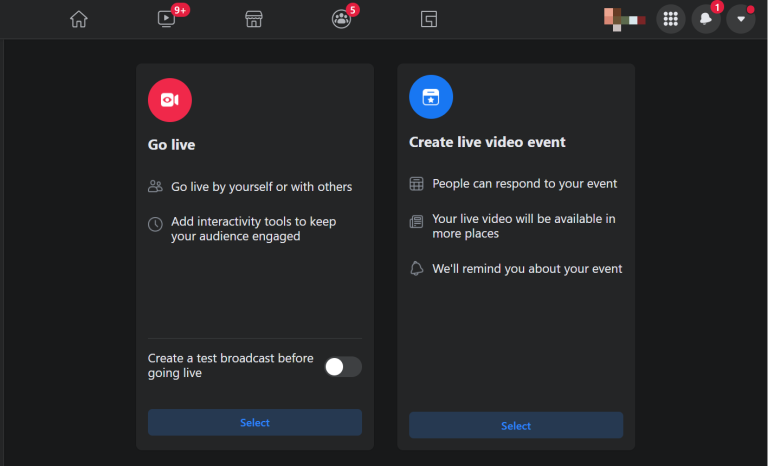Image resolution: width=768 pixels, height=466 pixels.
Task: Open the Watch video tab icon
Action: tap(167, 19)
